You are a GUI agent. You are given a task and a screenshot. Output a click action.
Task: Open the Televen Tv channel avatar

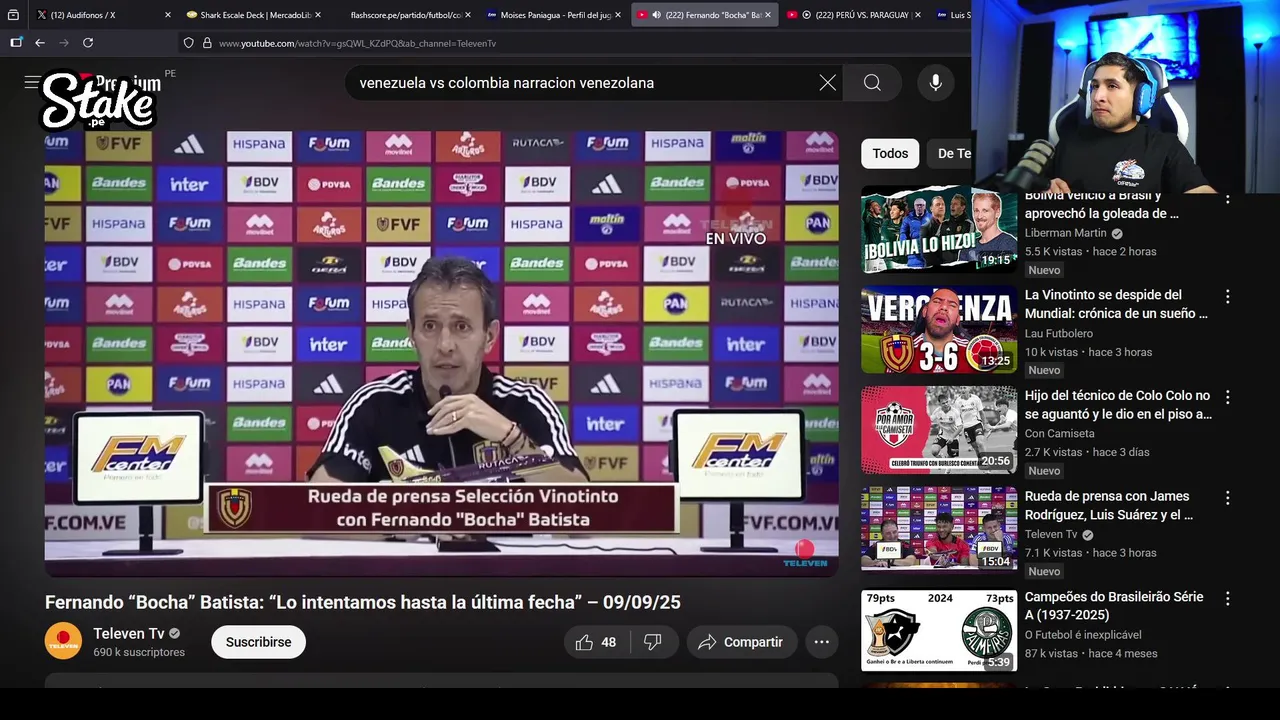(63, 641)
